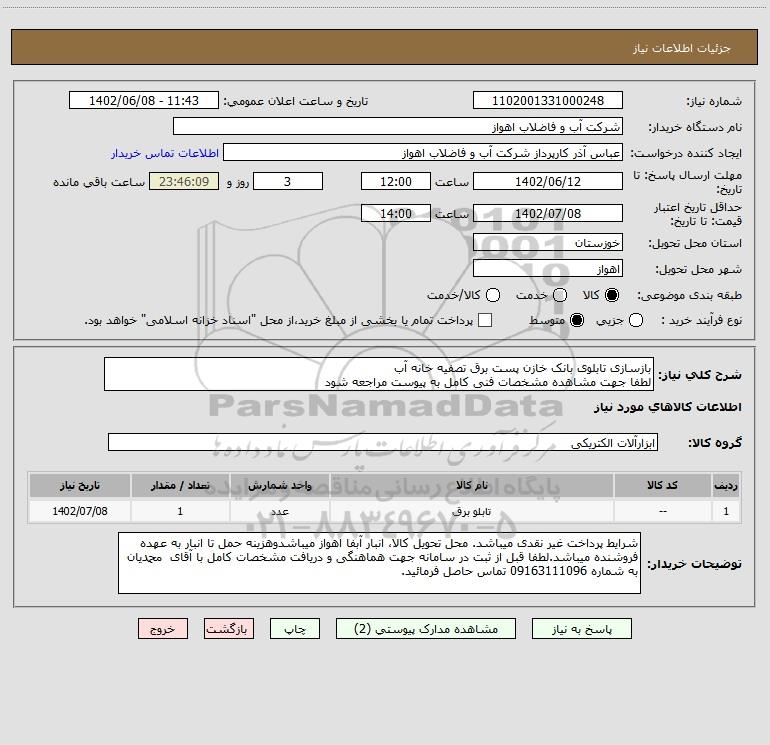The height and width of the screenshot is (745, 770).
Task: Click the buyer name field شرکت آب و فاضلاب اهواز
Action: tap(398, 126)
